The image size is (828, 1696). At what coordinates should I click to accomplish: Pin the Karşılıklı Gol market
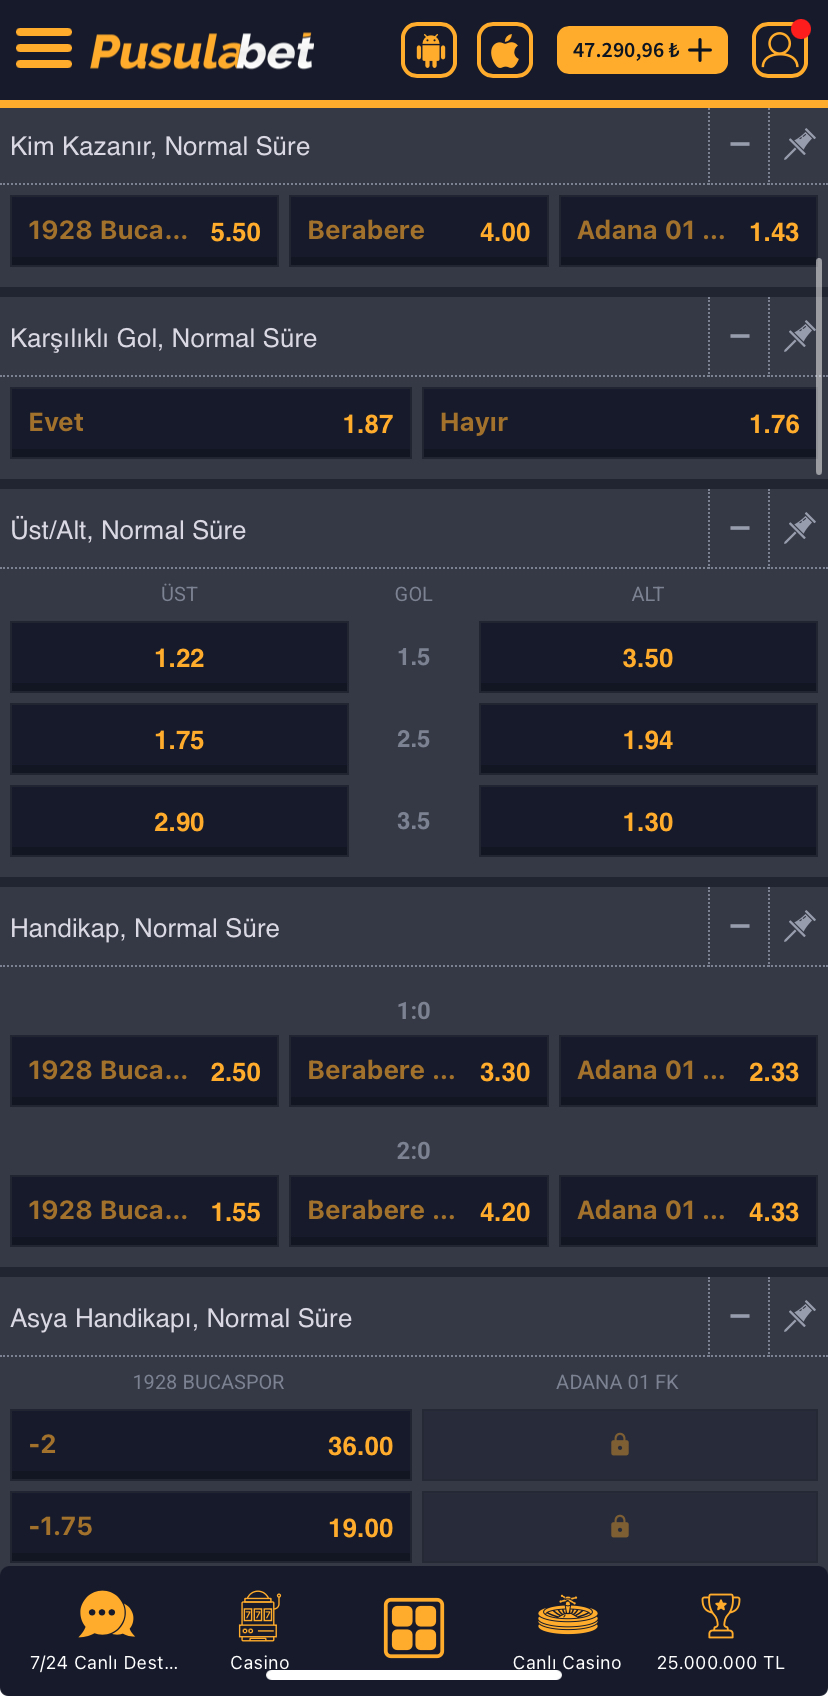click(799, 337)
